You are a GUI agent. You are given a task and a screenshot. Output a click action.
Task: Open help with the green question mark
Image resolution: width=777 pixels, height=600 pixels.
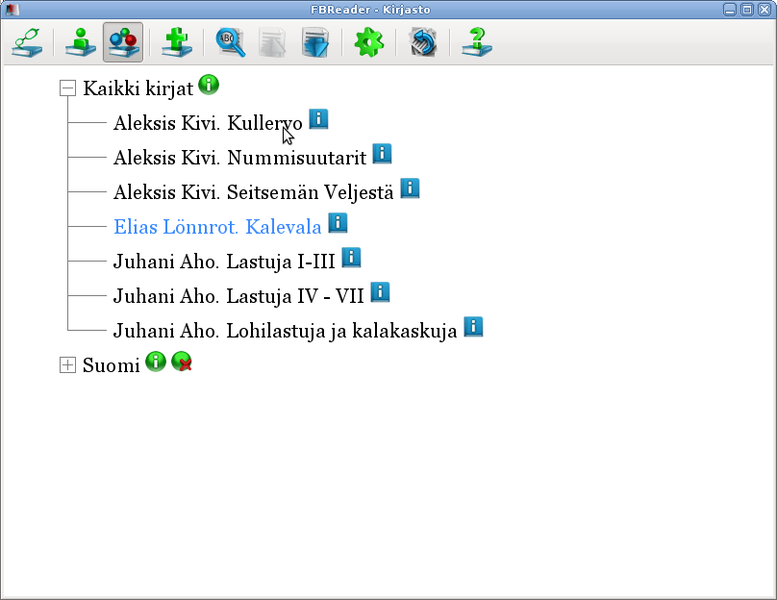pos(477,42)
